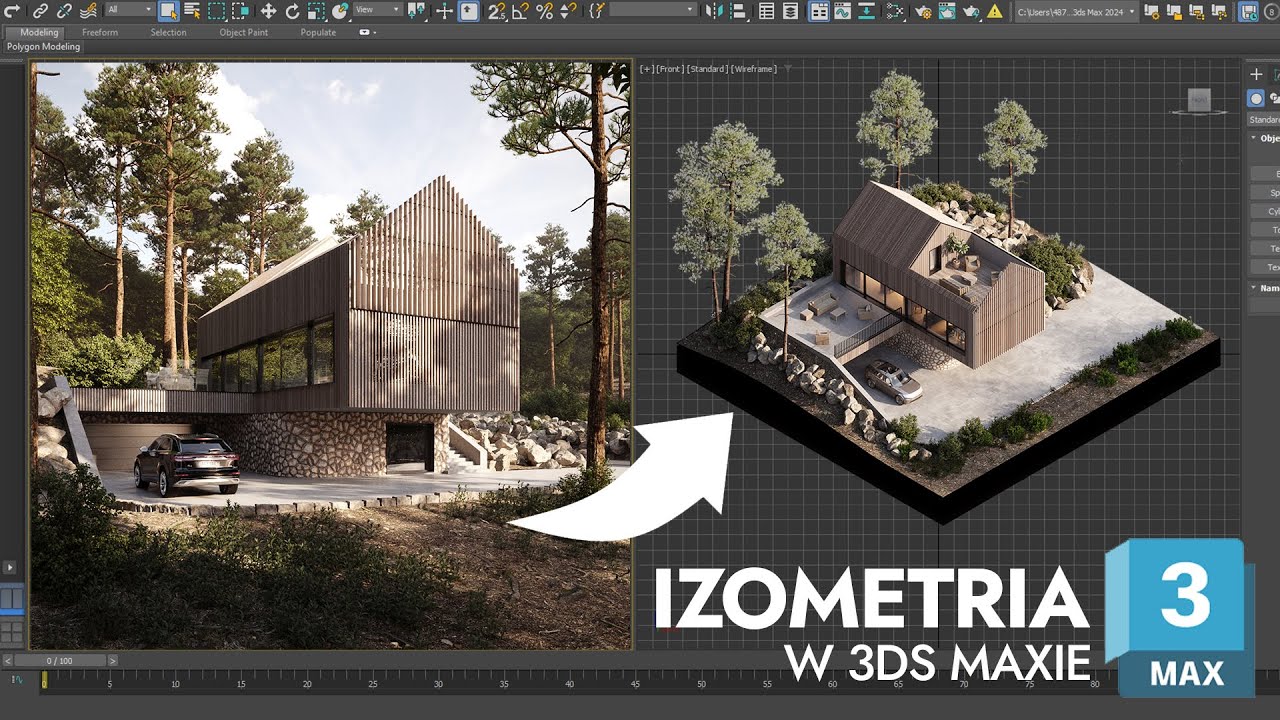Open the Select by Name list

click(192, 11)
